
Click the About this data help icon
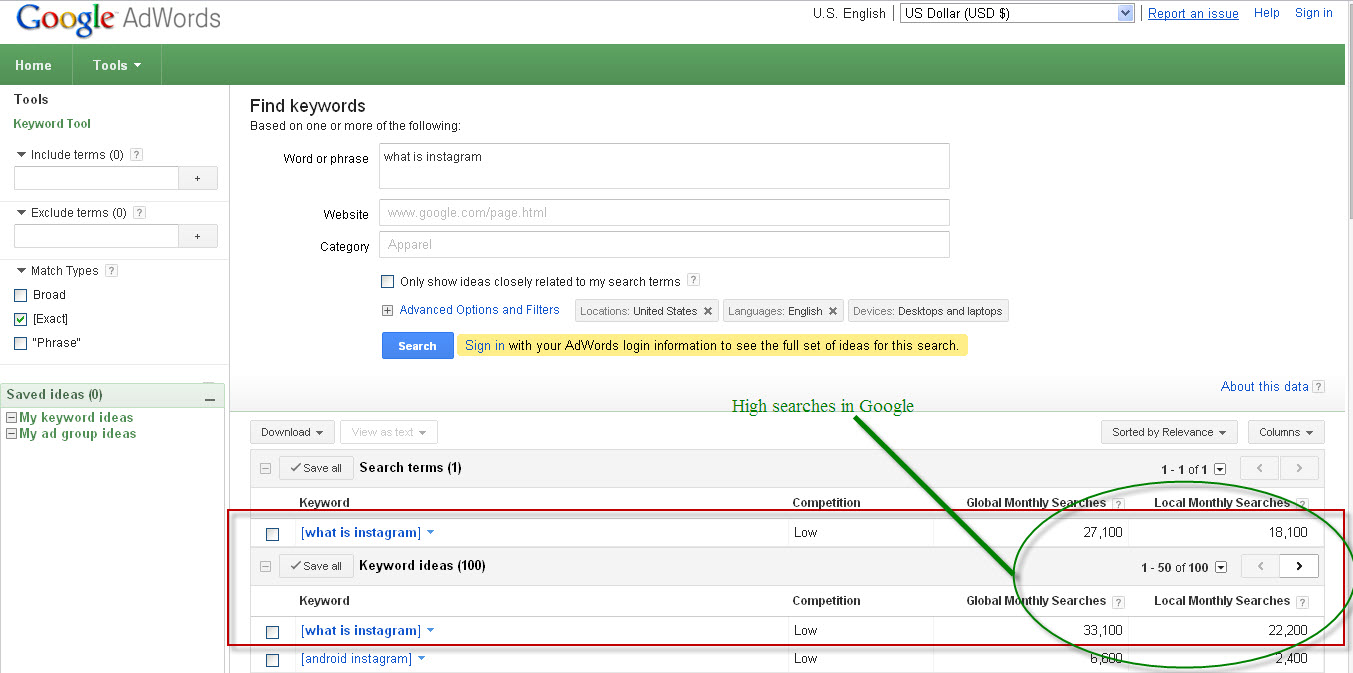coord(1318,387)
